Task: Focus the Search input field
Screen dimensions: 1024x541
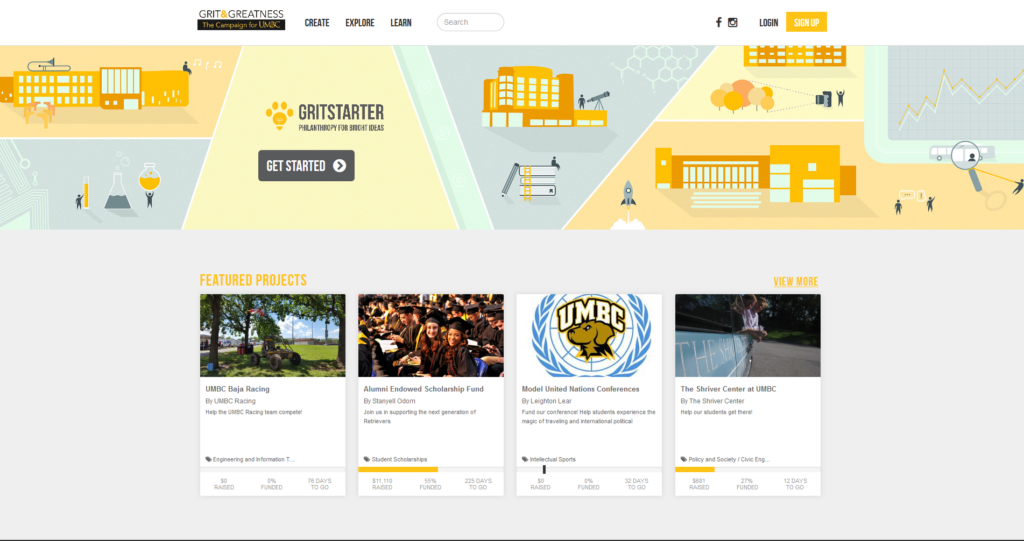Action: (470, 22)
